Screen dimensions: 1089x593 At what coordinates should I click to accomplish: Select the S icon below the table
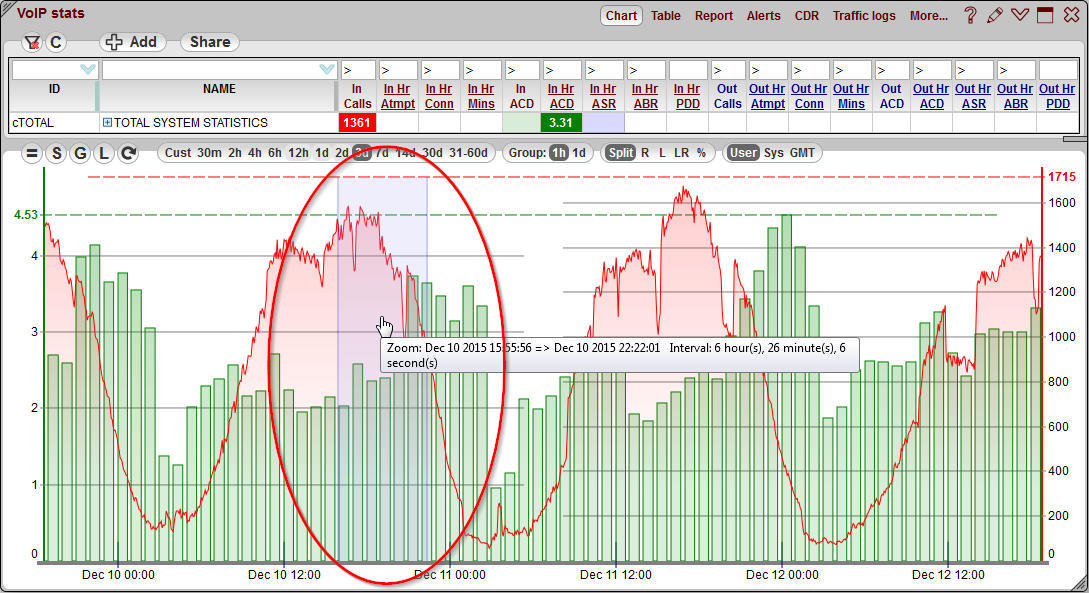coord(57,152)
